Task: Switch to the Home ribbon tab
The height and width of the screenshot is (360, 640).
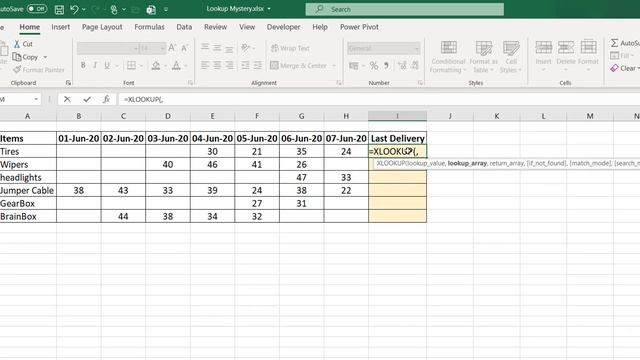Action: (x=30, y=27)
